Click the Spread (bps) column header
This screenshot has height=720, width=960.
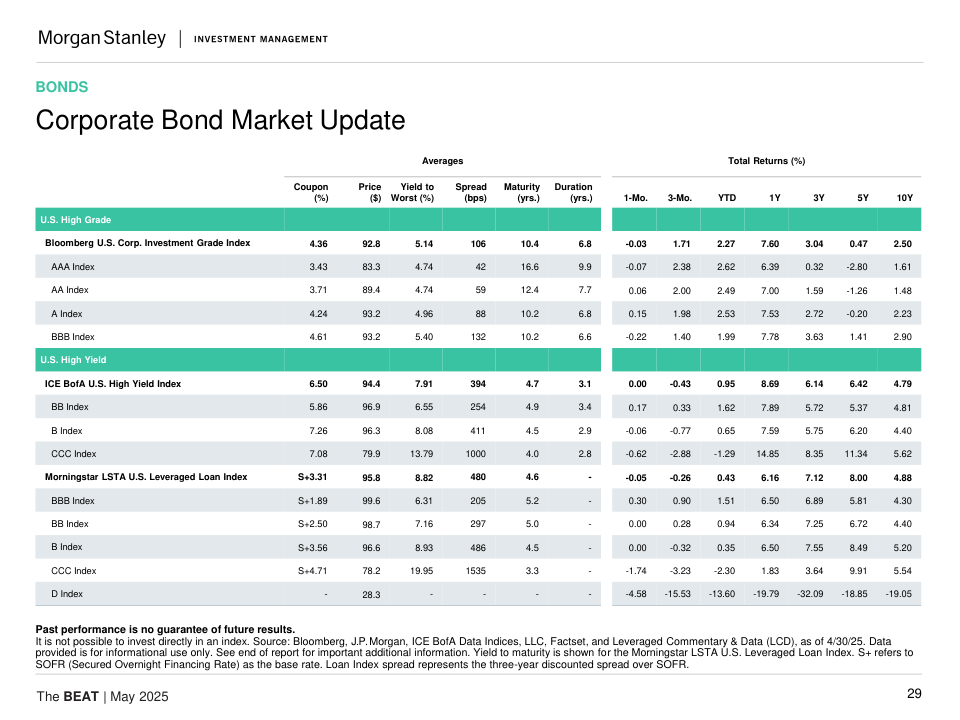(x=471, y=192)
